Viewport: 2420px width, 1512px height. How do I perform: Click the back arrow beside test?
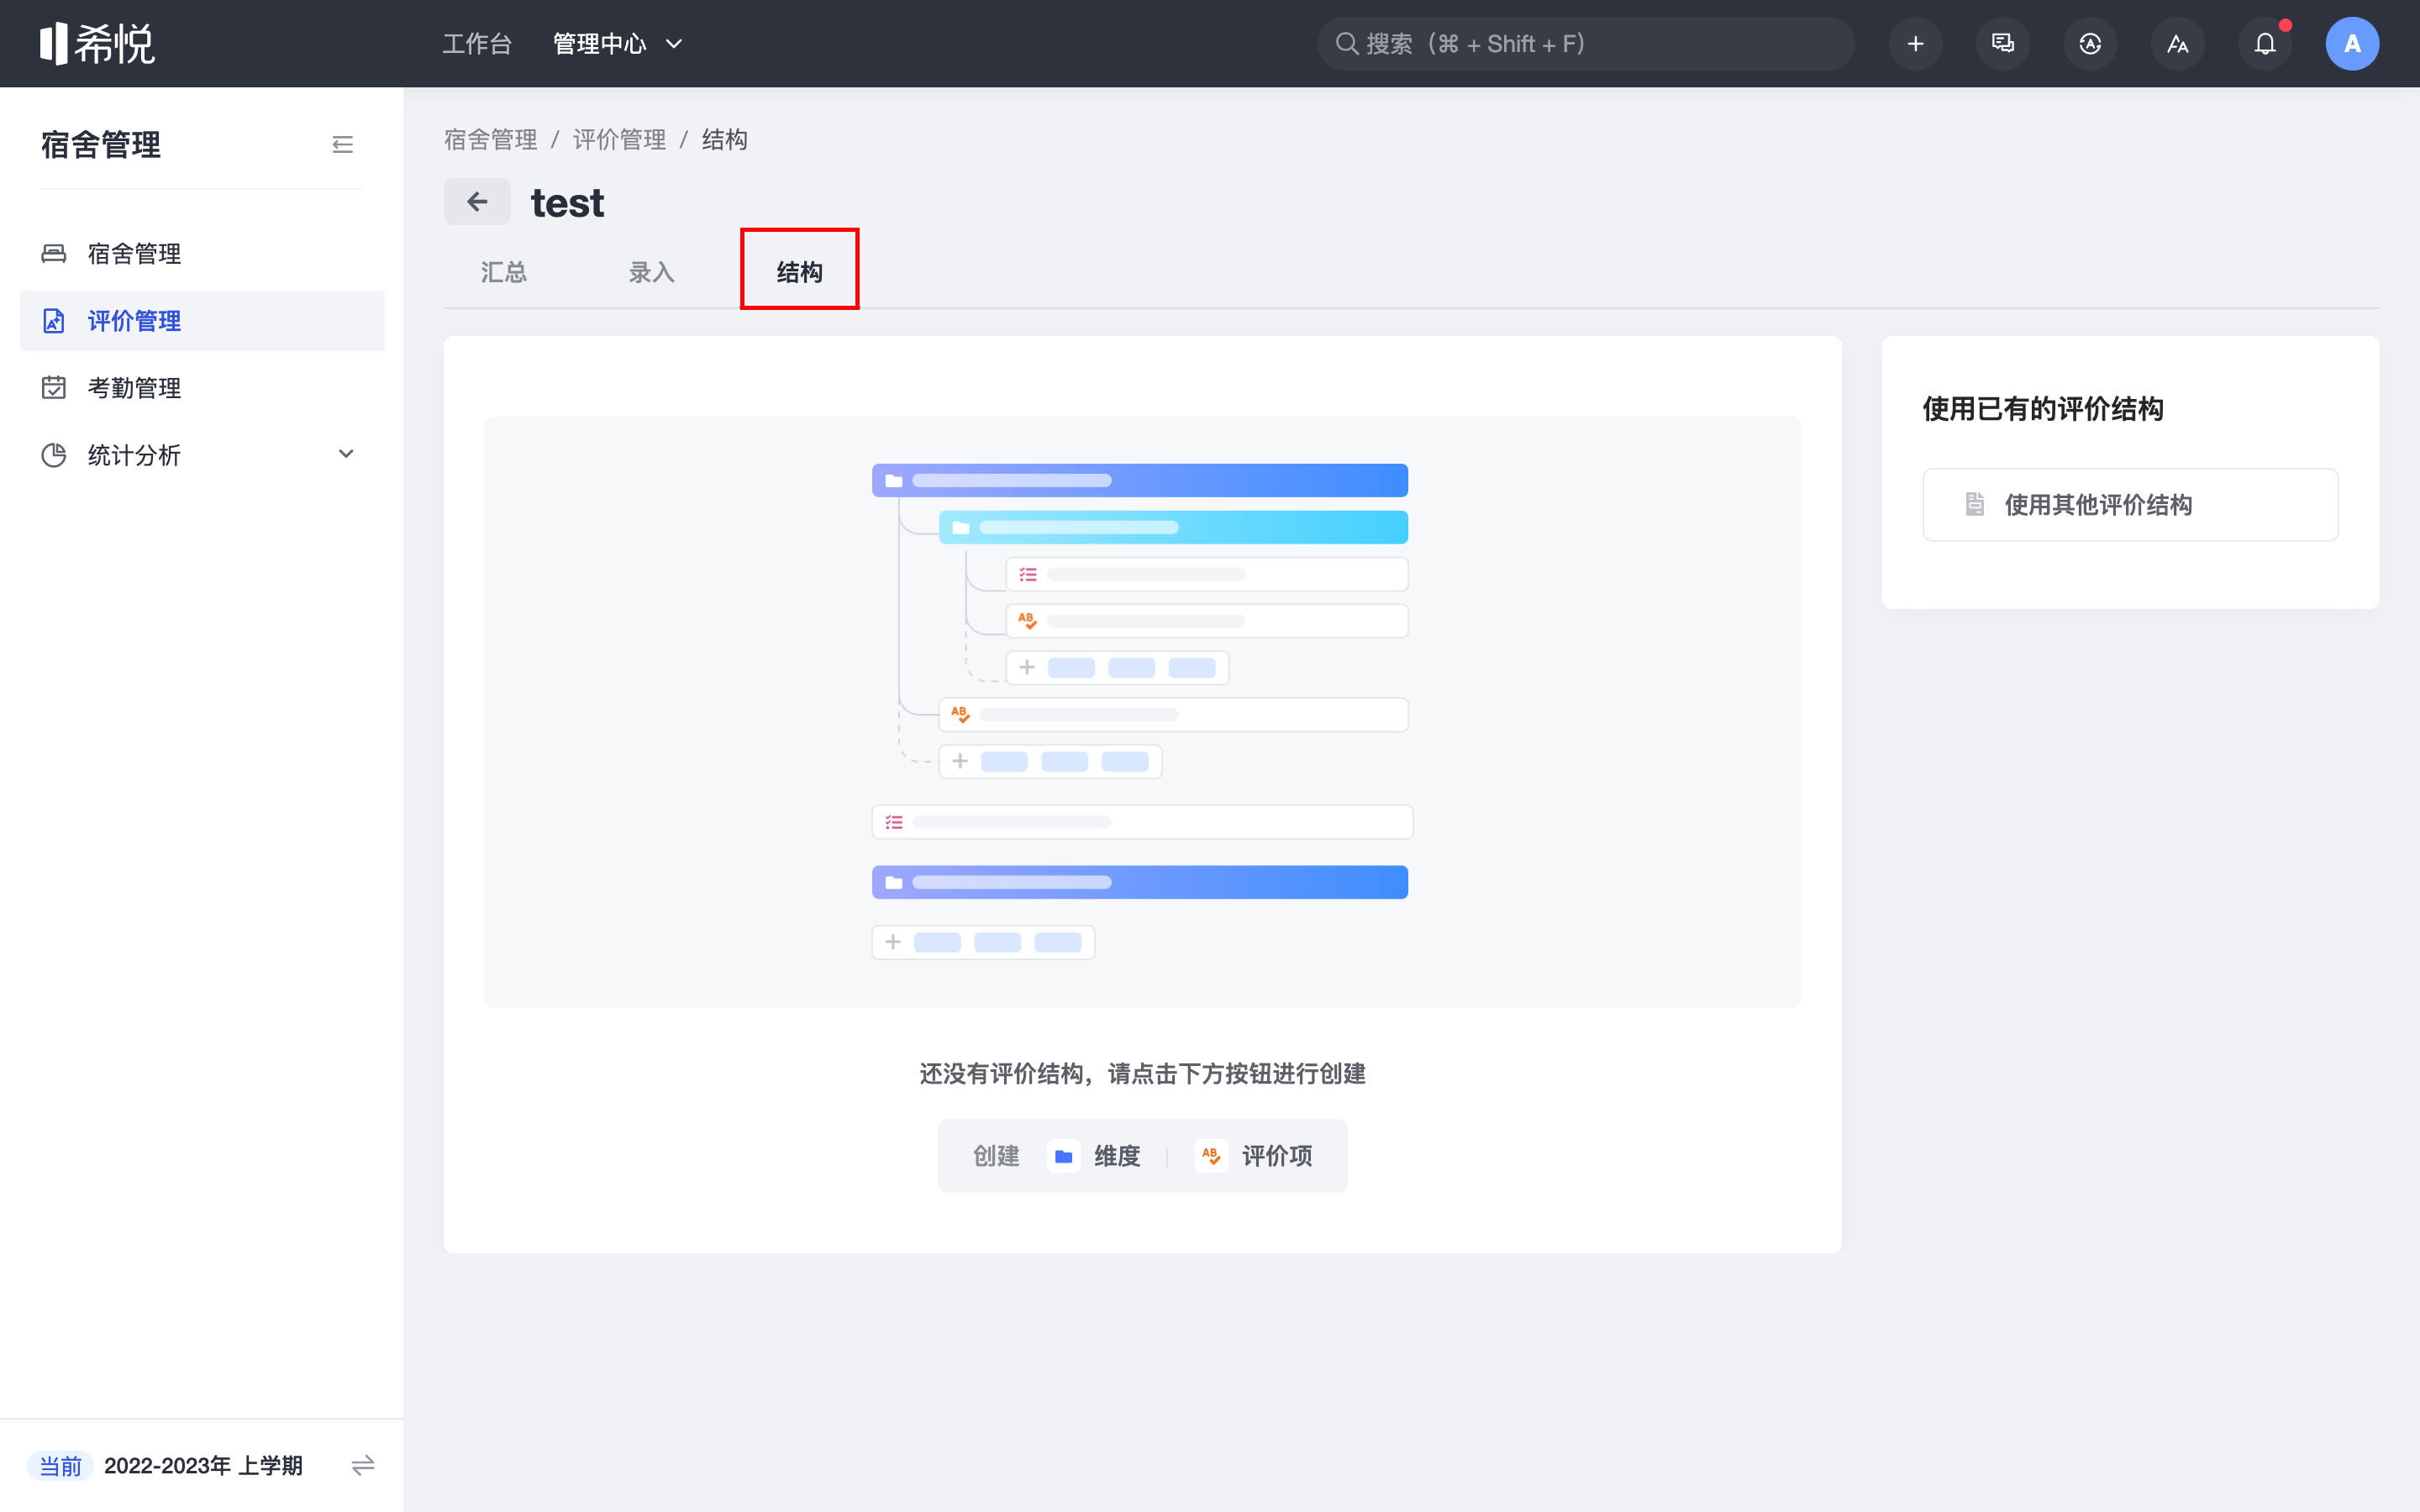[x=477, y=202]
